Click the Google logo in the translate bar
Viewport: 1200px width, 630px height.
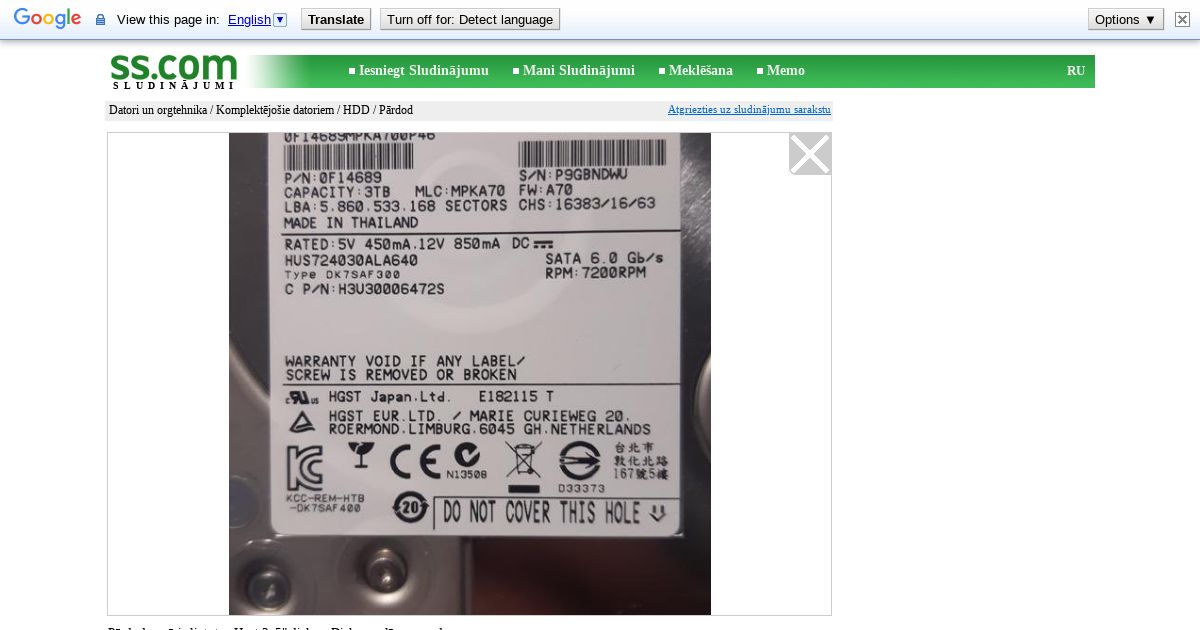pyautogui.click(x=47, y=19)
